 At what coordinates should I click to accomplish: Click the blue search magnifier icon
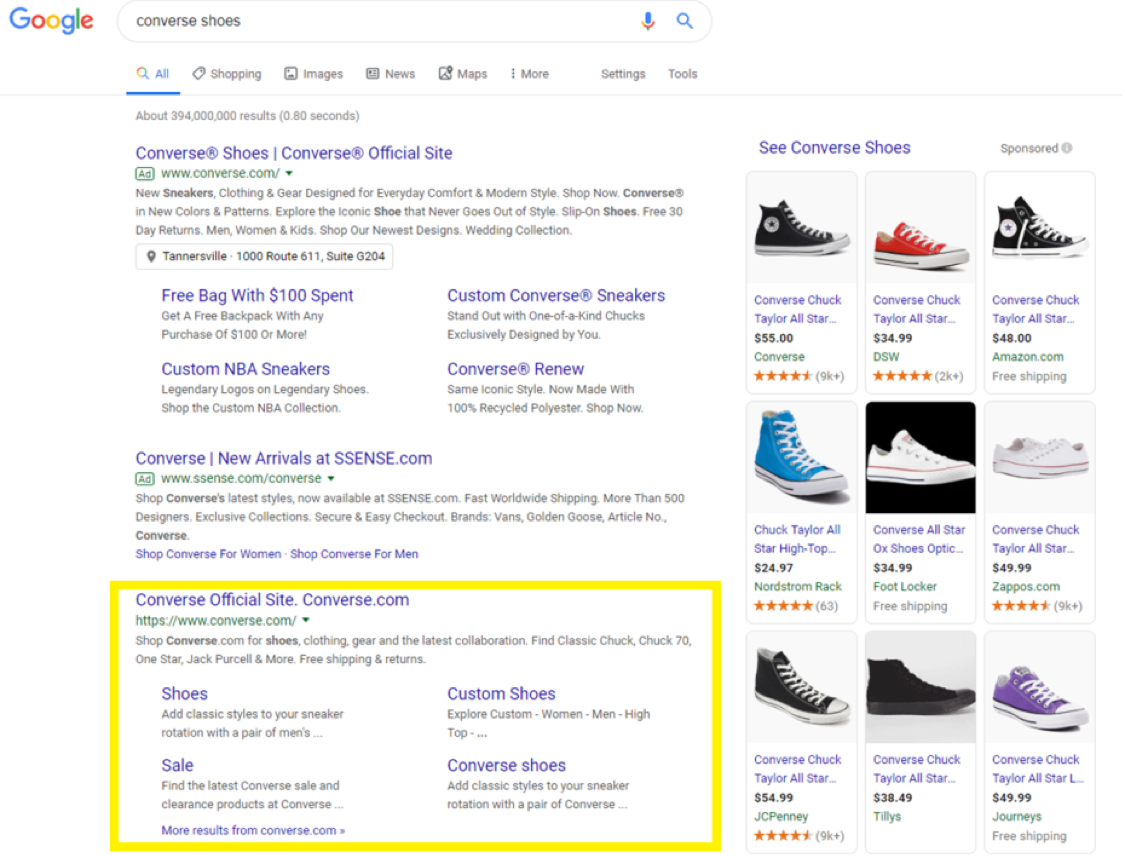[684, 21]
